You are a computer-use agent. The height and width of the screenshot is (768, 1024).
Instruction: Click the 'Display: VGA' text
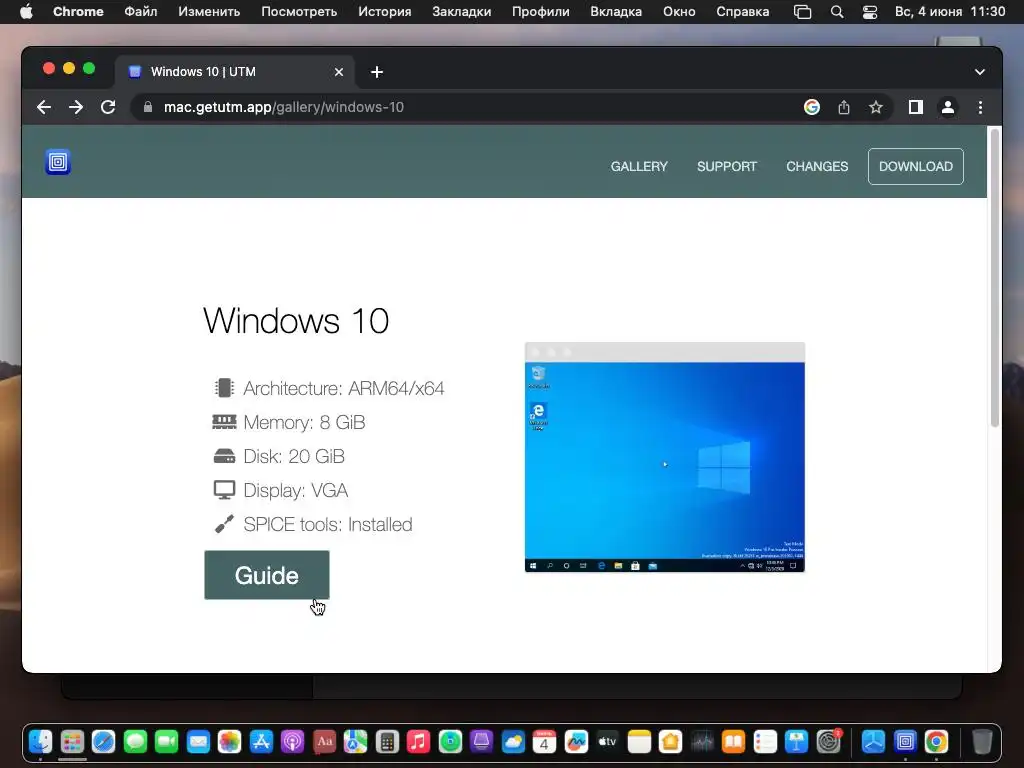click(x=295, y=490)
